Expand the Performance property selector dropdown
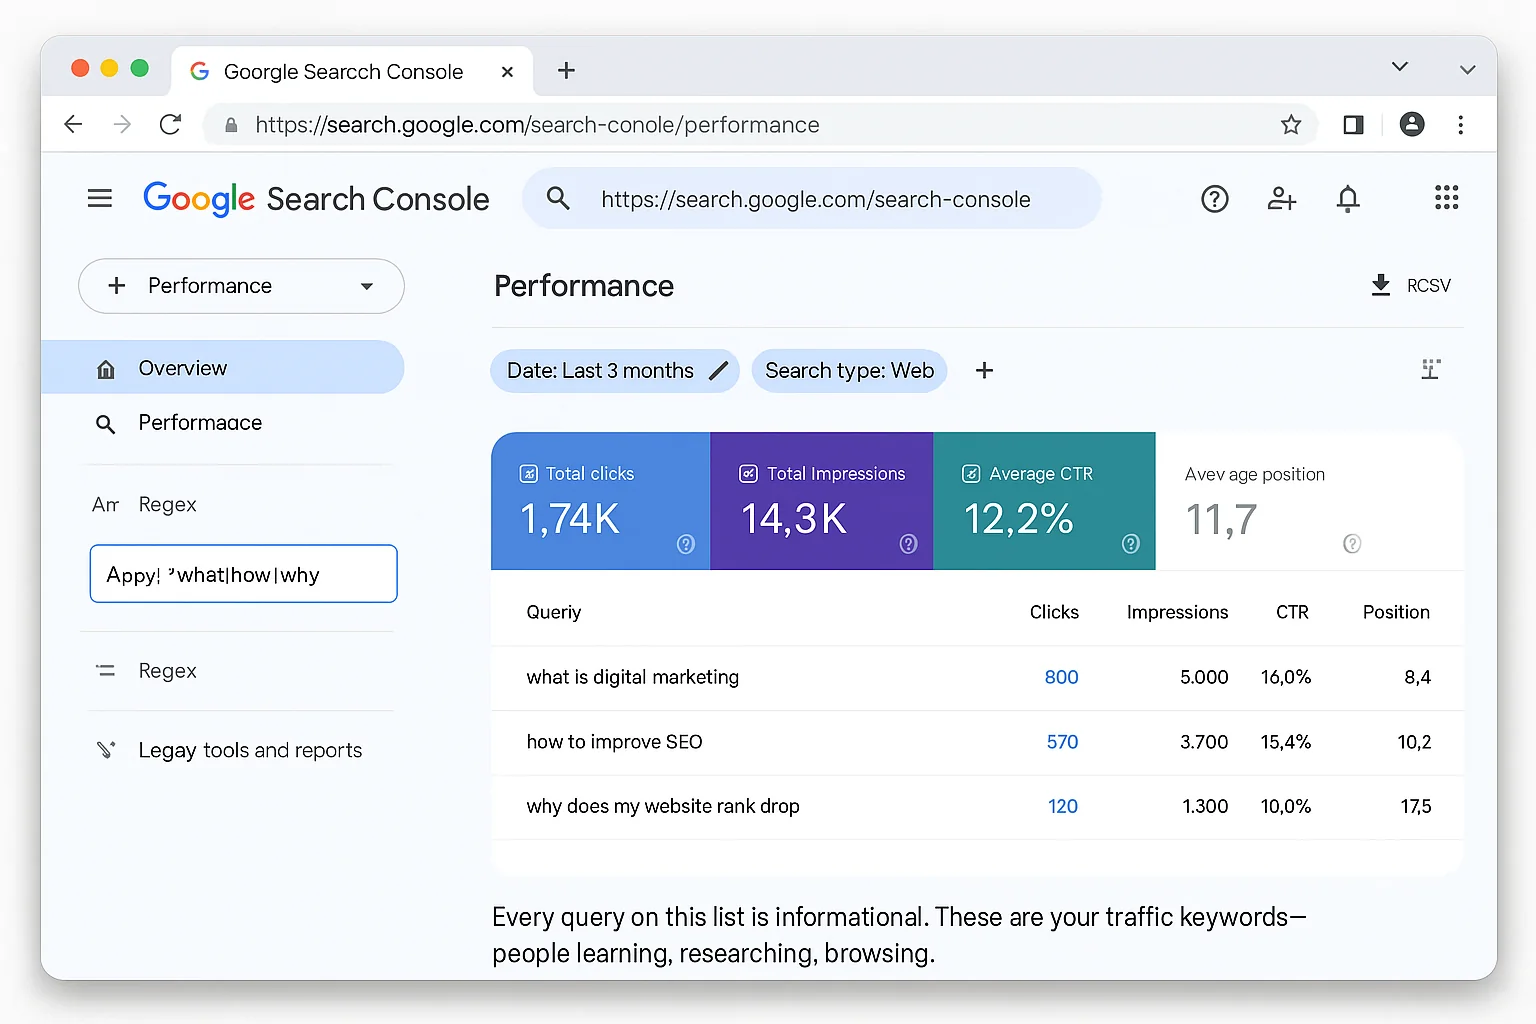 [366, 286]
